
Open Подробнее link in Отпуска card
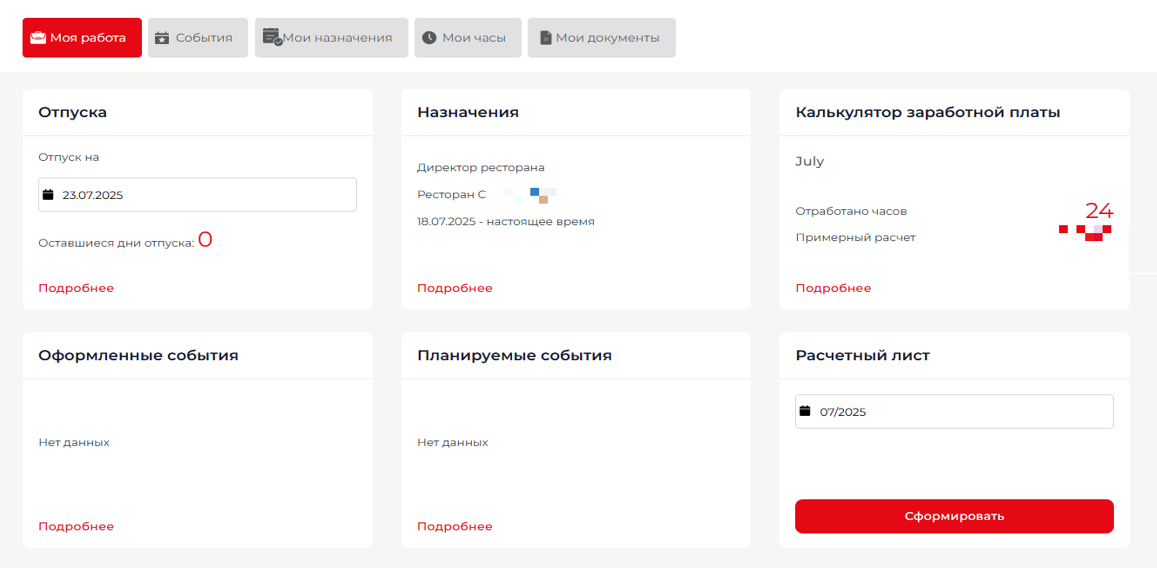point(76,288)
